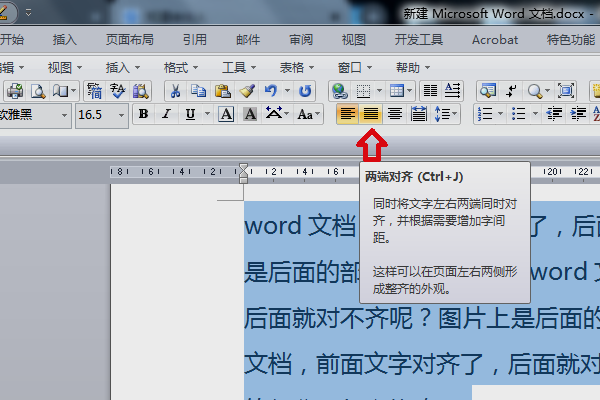Open the 工具 classic menu
This screenshot has height=400, width=600.
pyautogui.click(x=239, y=68)
